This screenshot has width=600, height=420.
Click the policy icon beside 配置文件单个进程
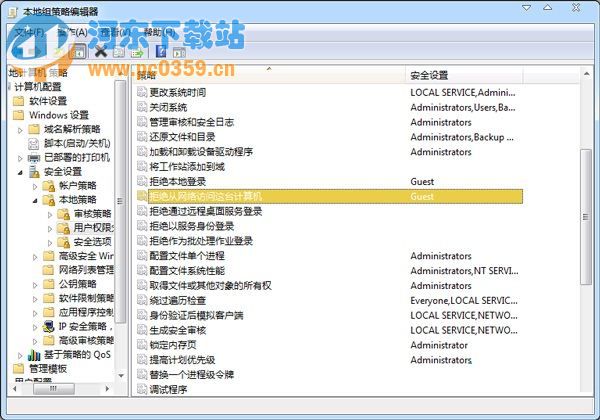[x=142, y=256]
